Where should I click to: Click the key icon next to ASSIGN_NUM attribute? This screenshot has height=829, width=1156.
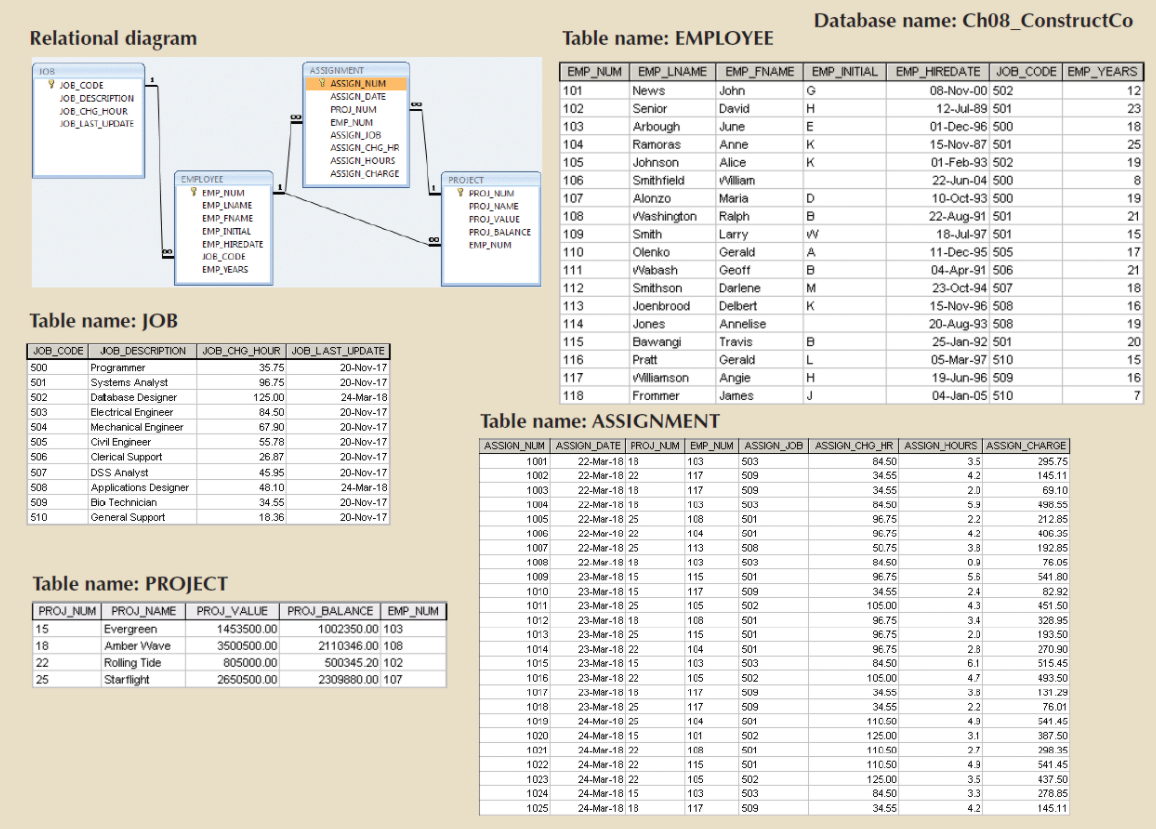pyautogui.click(x=321, y=81)
